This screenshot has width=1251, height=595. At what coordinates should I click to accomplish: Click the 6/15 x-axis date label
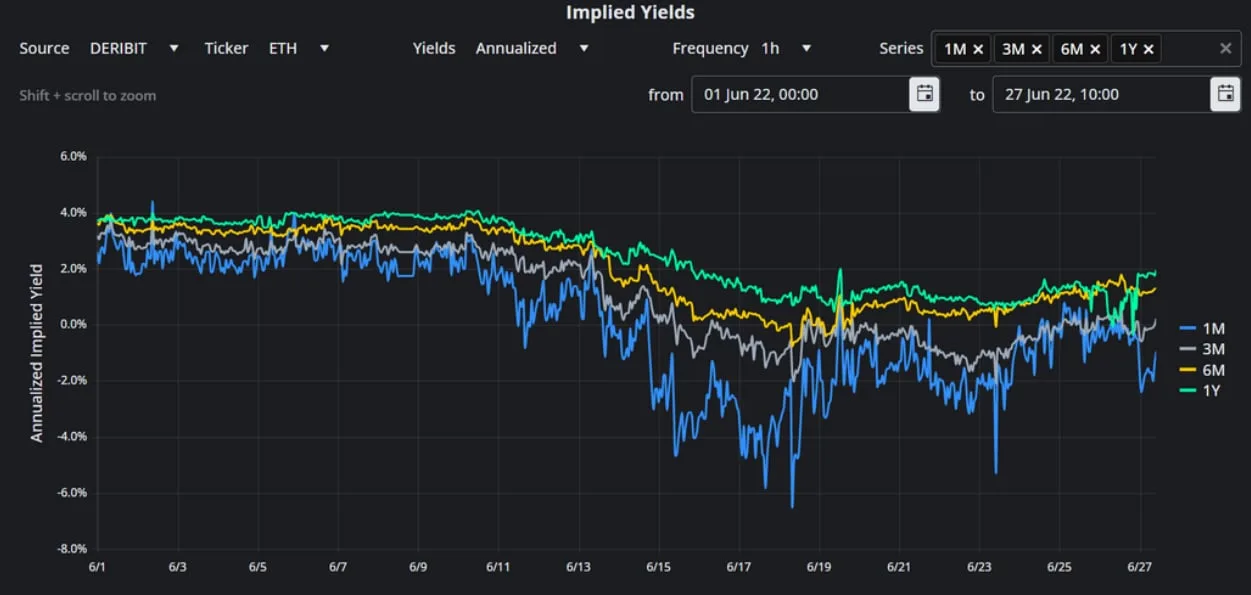658,567
